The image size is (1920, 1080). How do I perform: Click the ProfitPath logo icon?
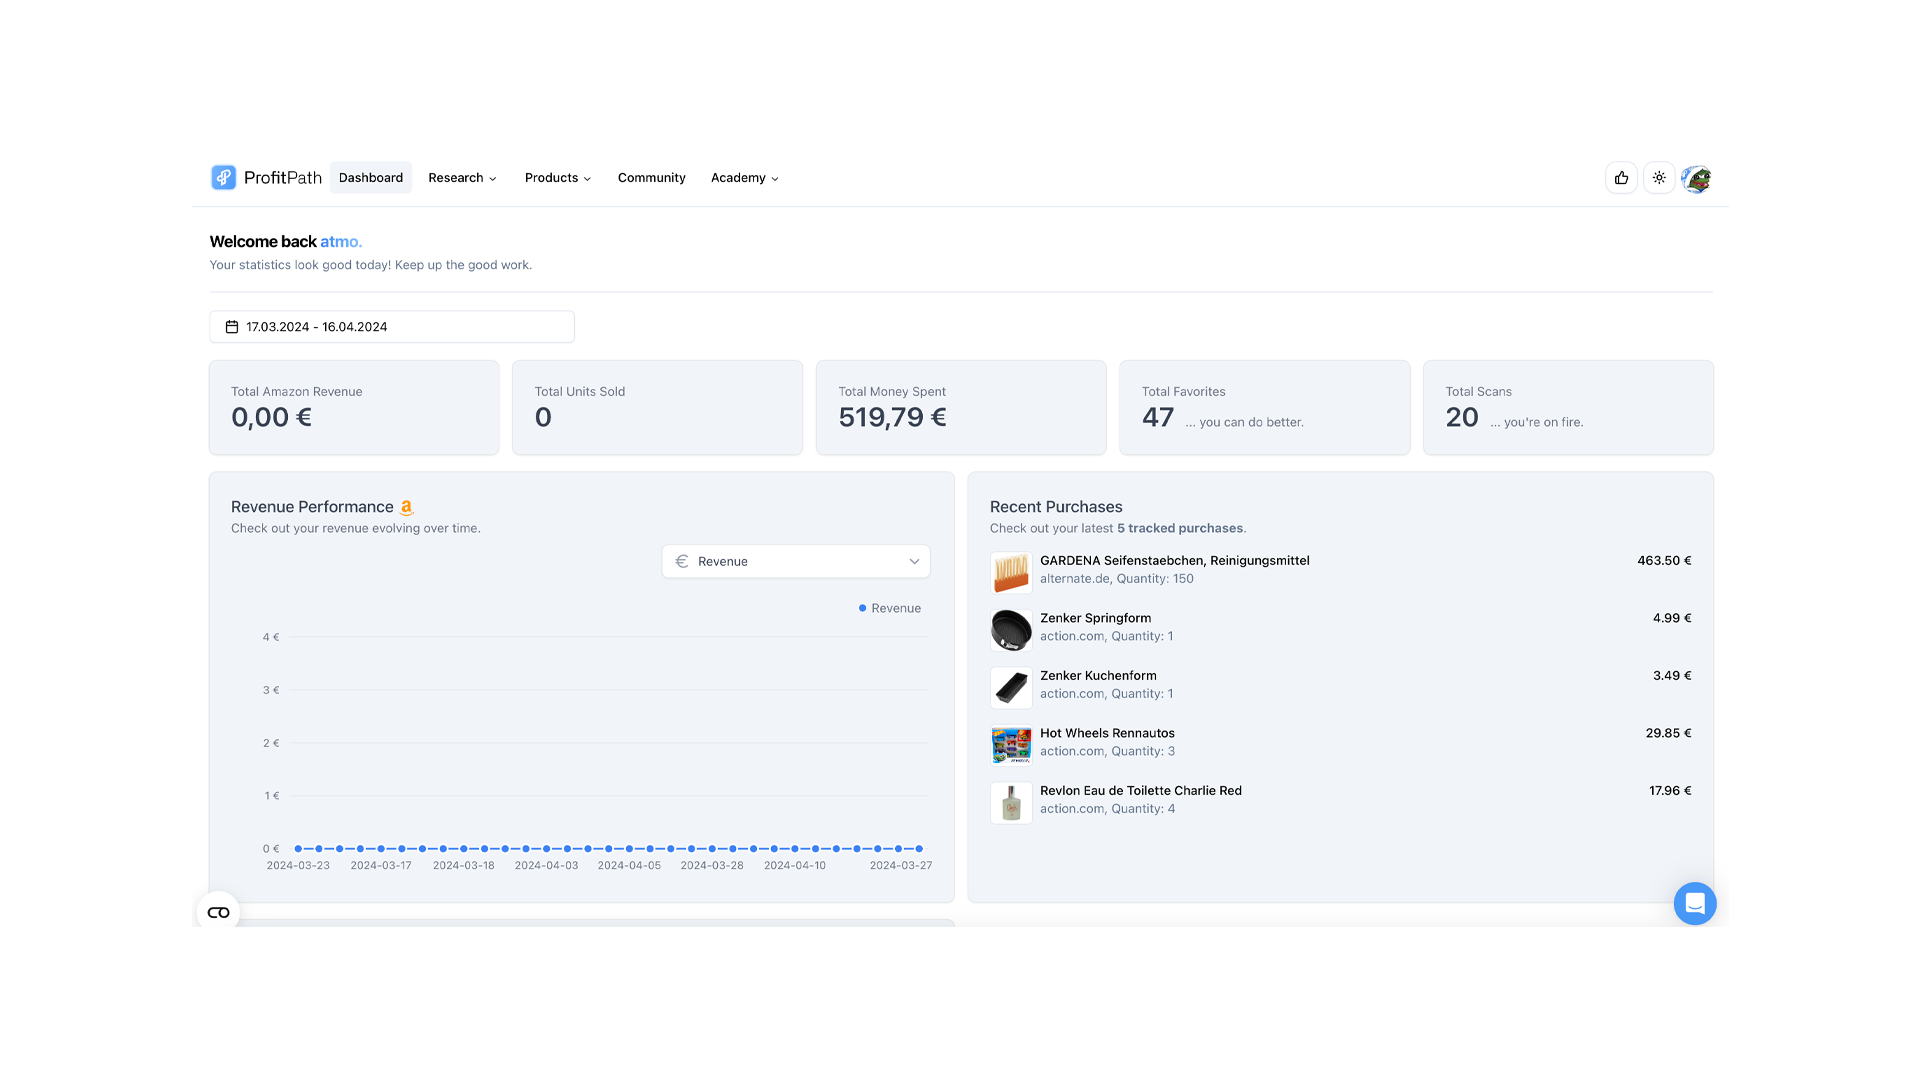tap(223, 177)
